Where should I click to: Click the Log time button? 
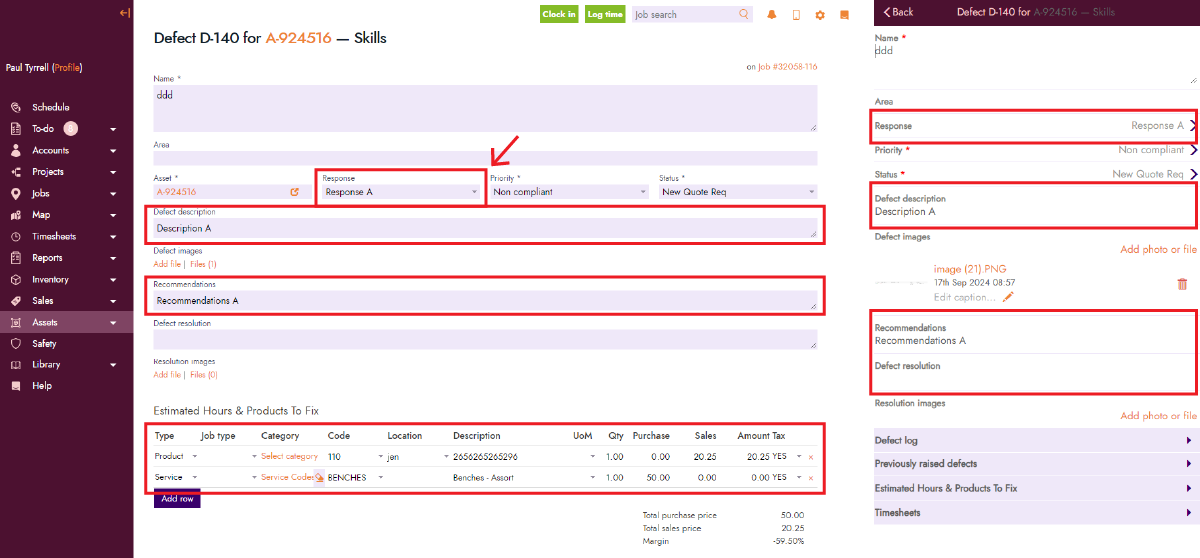[x=605, y=15]
